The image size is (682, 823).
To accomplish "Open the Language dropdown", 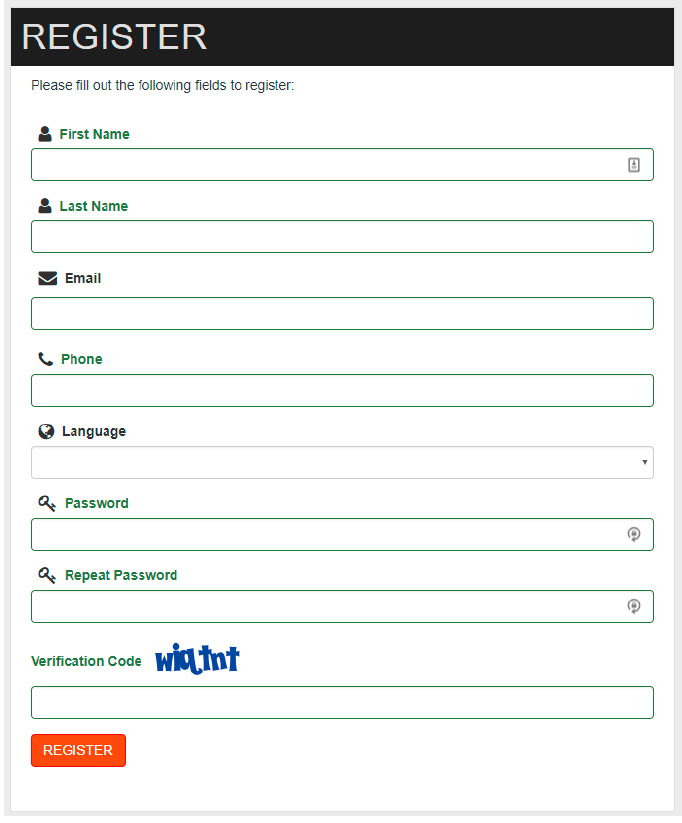I will pyautogui.click(x=342, y=462).
